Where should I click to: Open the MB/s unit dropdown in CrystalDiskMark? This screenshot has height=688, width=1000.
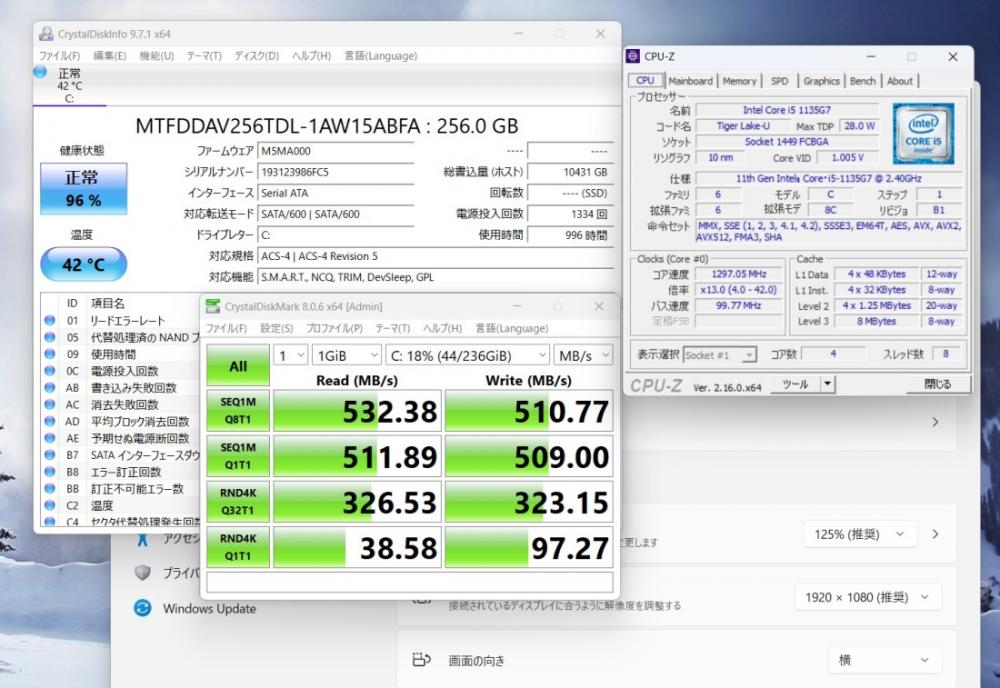(x=582, y=355)
